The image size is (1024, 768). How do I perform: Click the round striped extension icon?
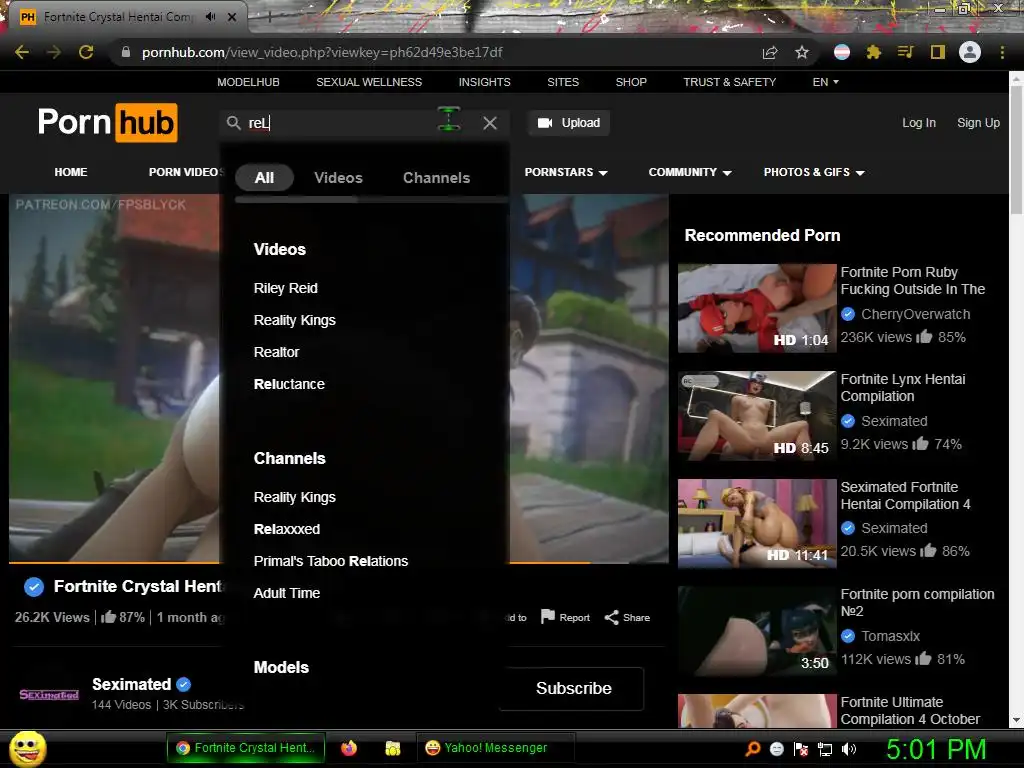click(x=842, y=52)
